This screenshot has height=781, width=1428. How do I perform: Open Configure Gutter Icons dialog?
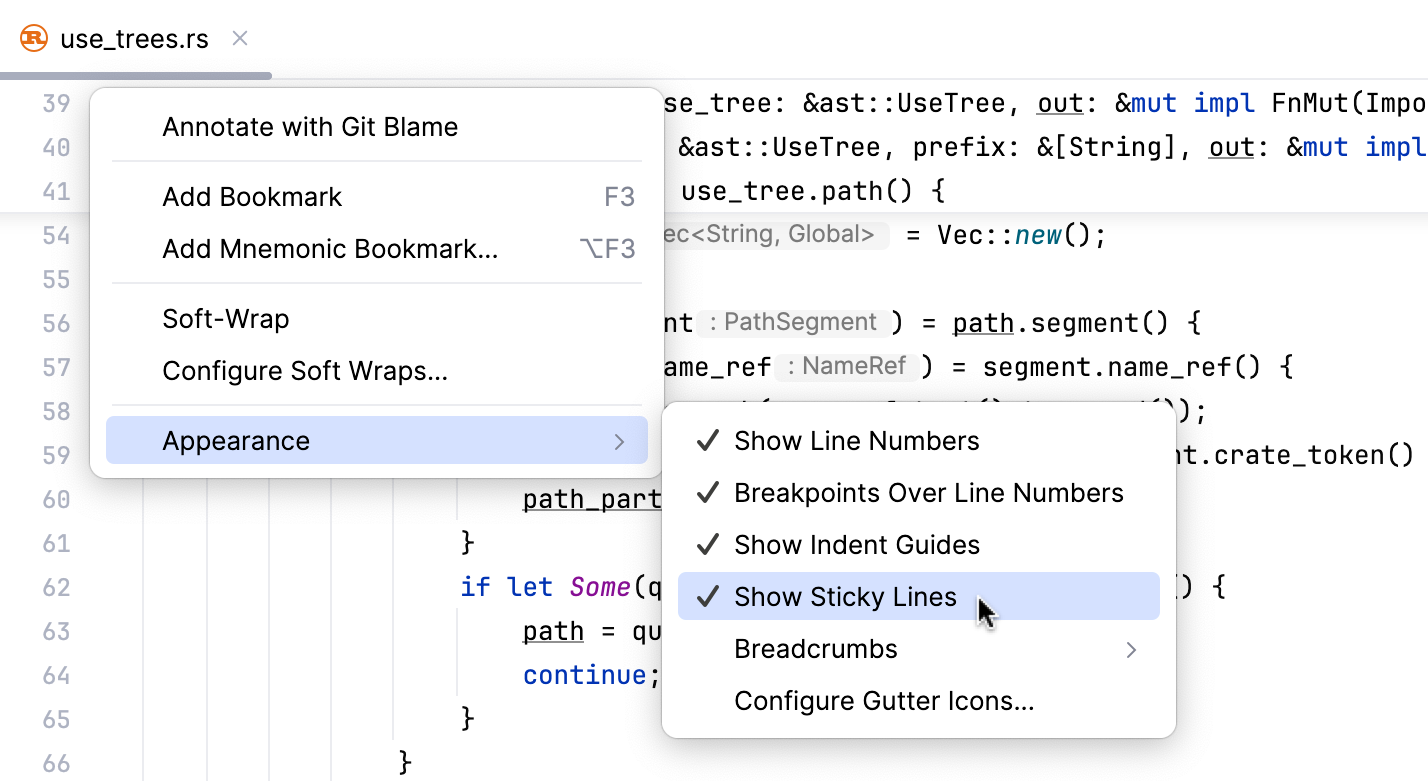pos(885,701)
